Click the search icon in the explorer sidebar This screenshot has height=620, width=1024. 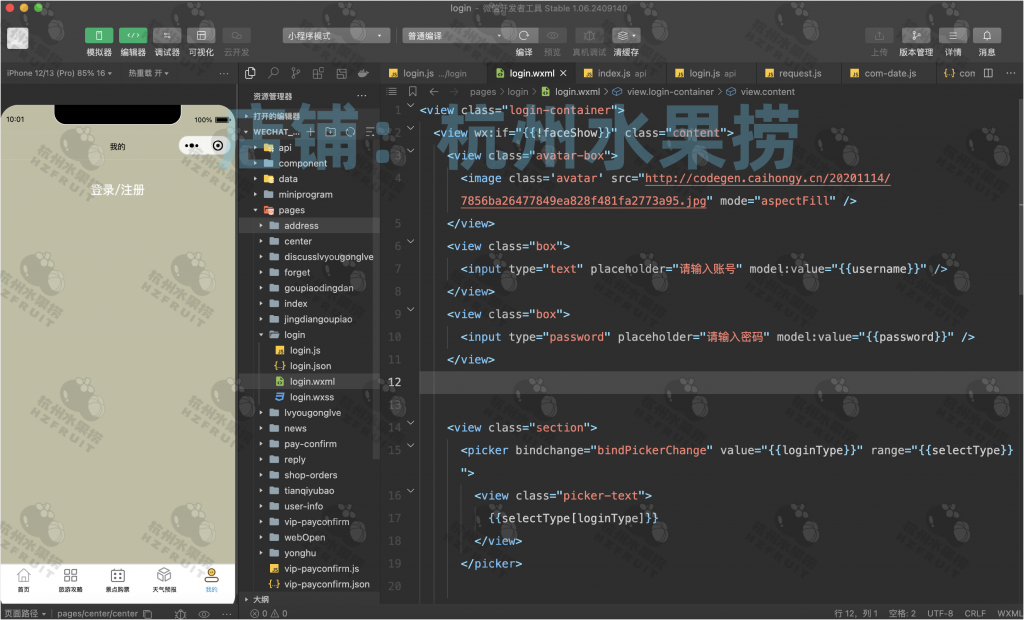click(x=273, y=73)
